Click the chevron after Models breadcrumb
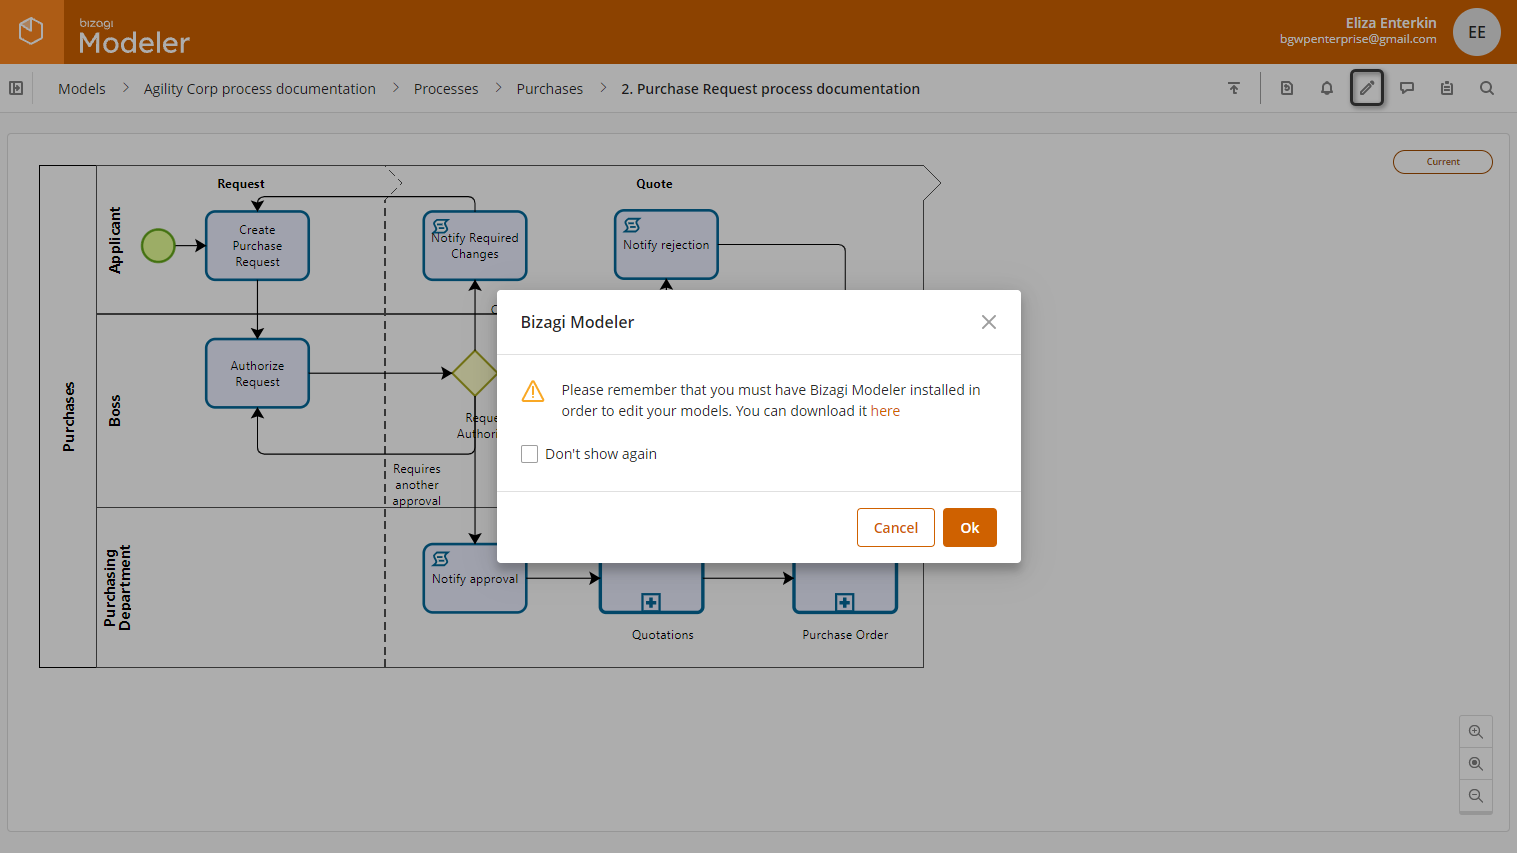Screen dimensions: 1517x853 [x=125, y=88]
